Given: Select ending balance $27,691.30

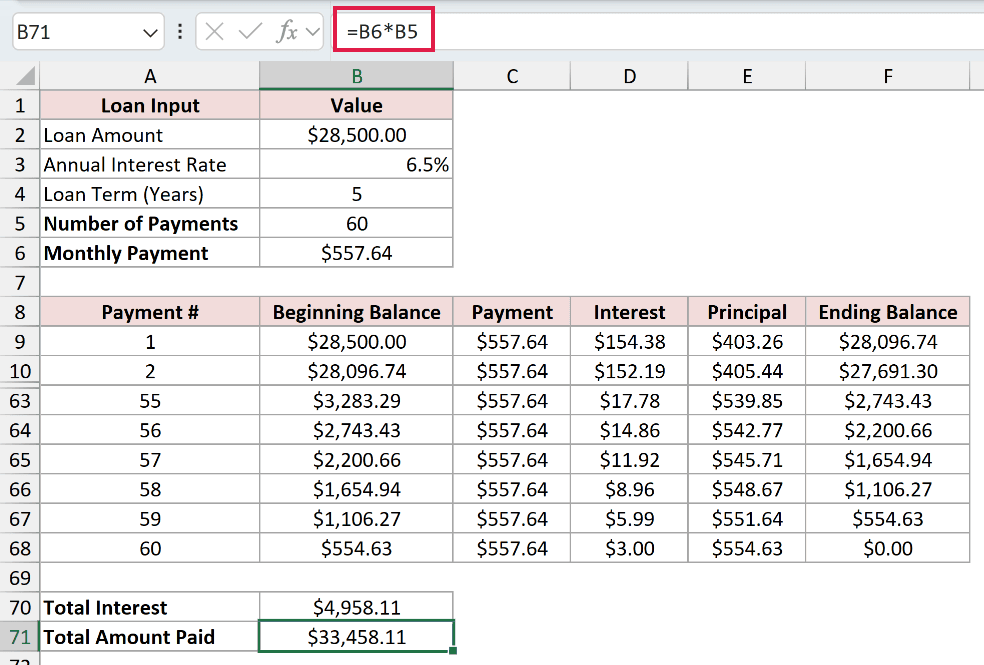Looking at the screenshot, I should point(887,371).
